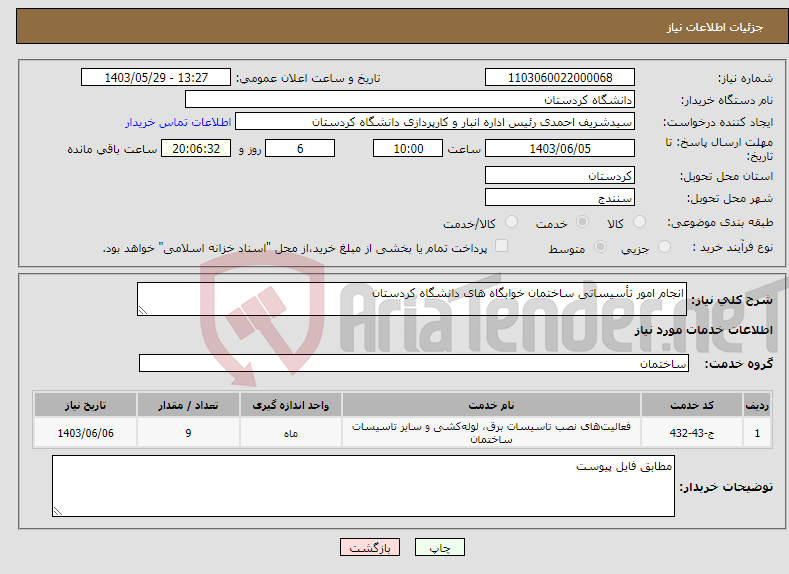Click the تعداد / مقدار column header

188,405
